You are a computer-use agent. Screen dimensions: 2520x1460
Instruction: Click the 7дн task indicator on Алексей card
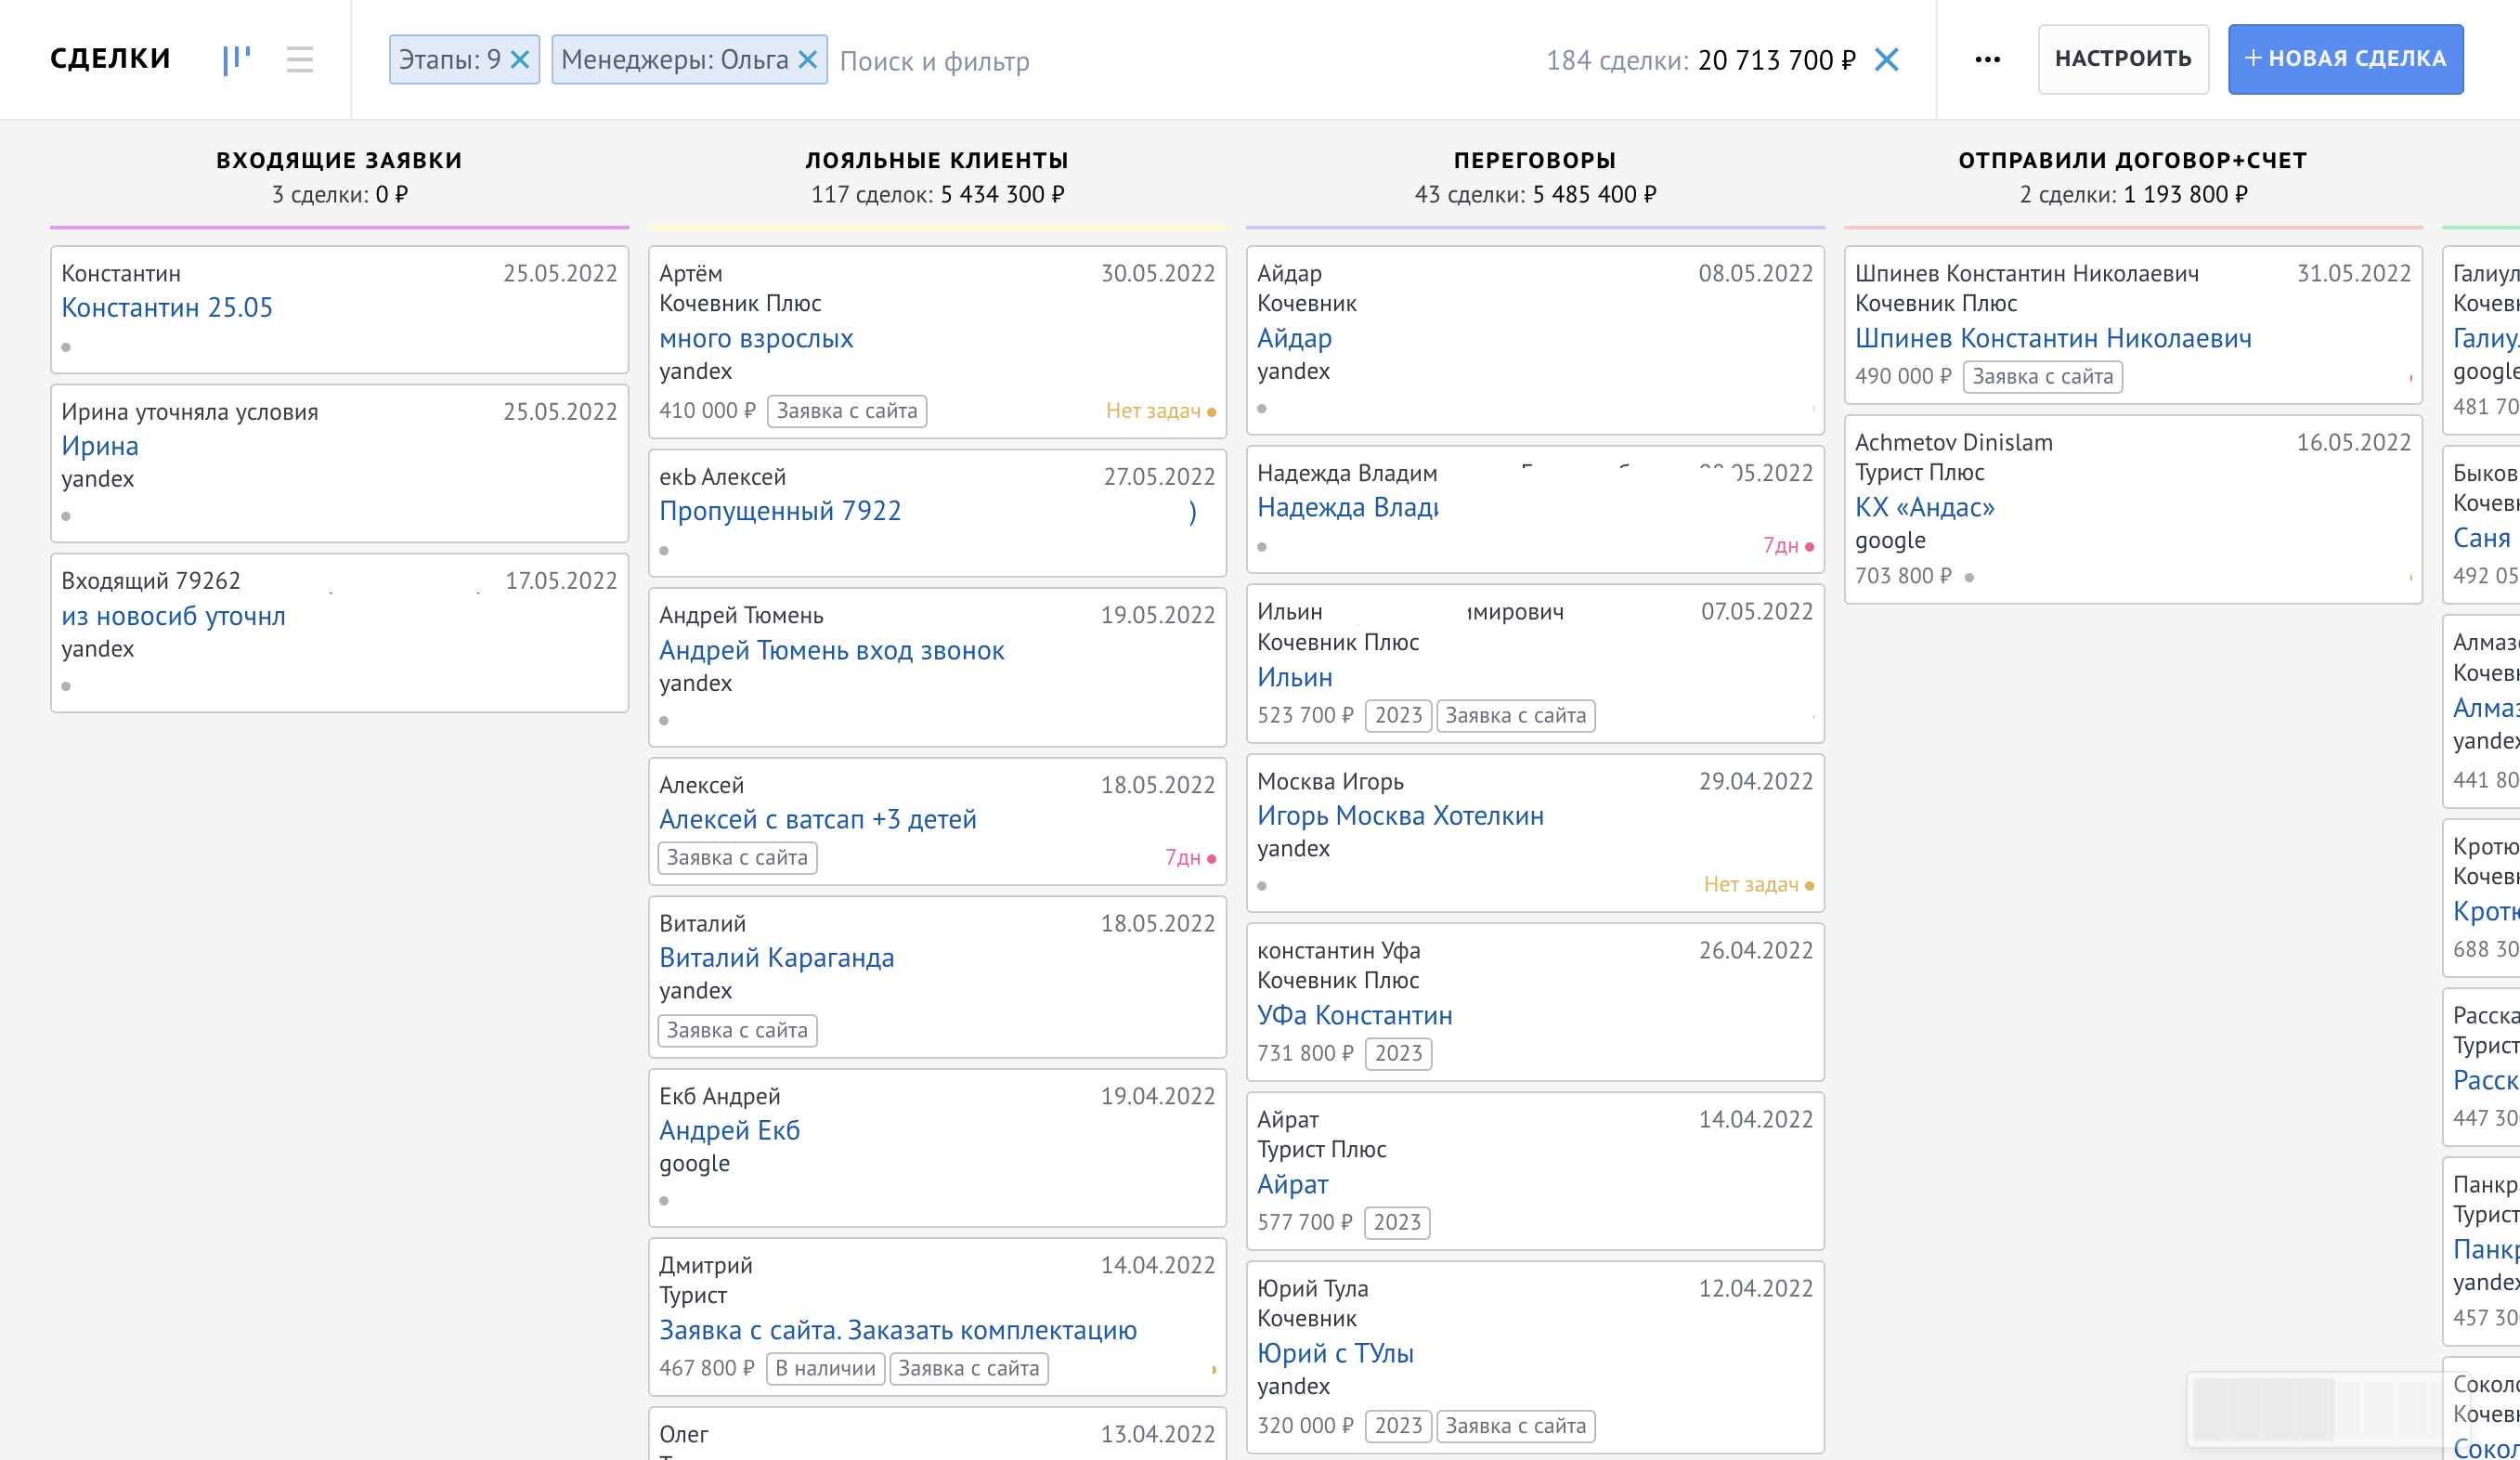[1190, 858]
